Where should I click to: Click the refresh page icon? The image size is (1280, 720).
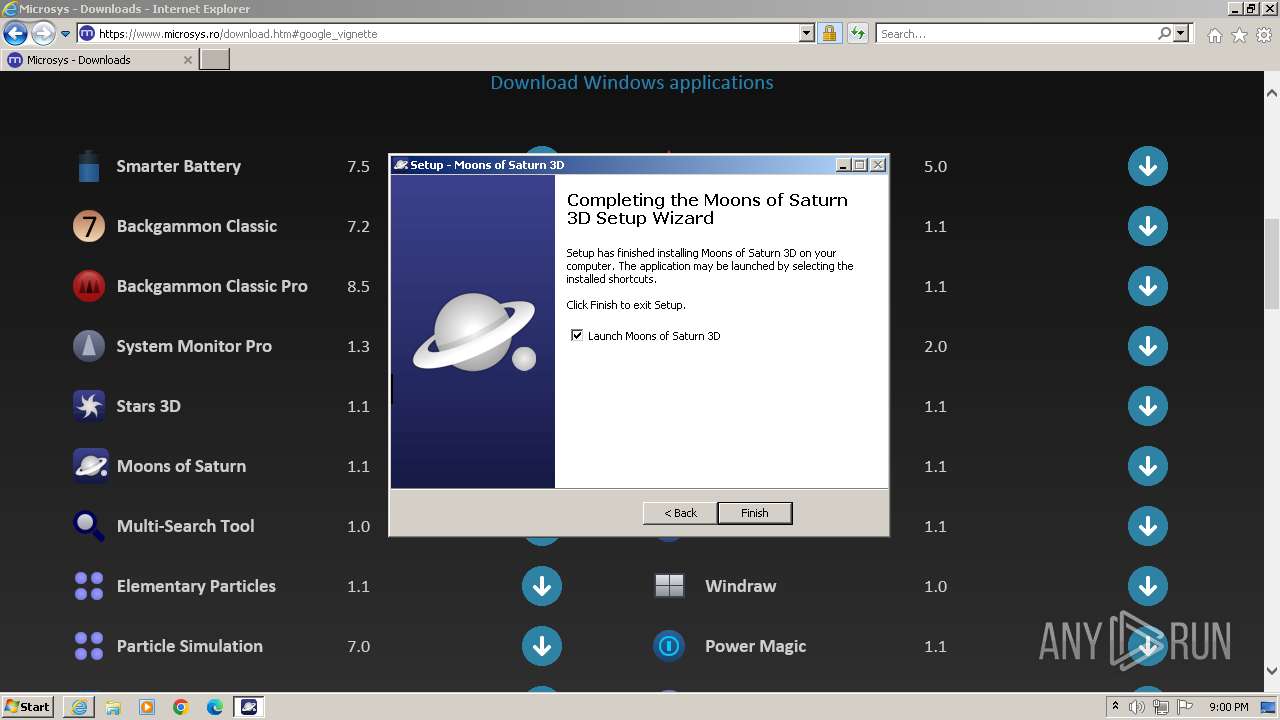point(857,33)
